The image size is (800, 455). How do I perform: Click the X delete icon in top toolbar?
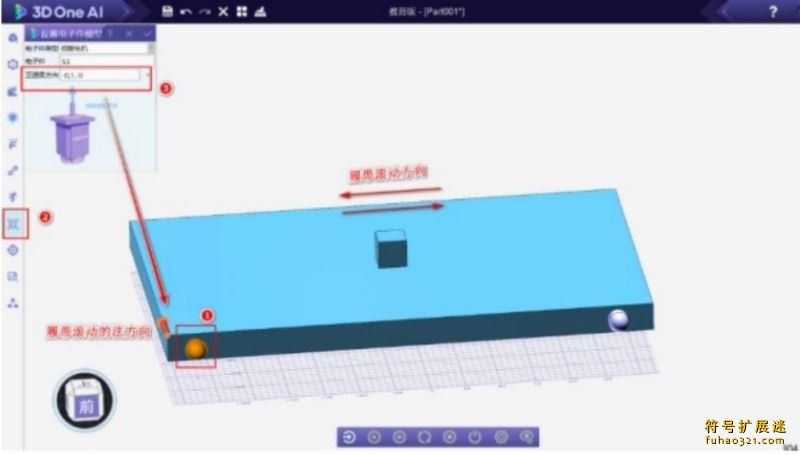click(223, 11)
